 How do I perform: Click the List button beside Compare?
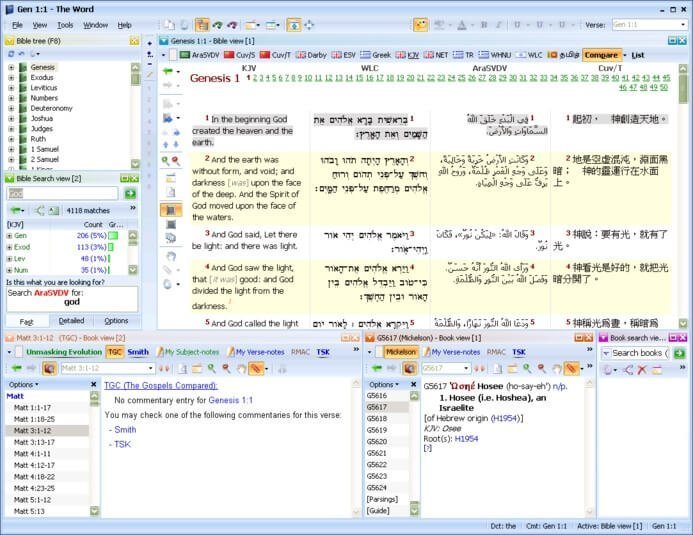point(637,55)
